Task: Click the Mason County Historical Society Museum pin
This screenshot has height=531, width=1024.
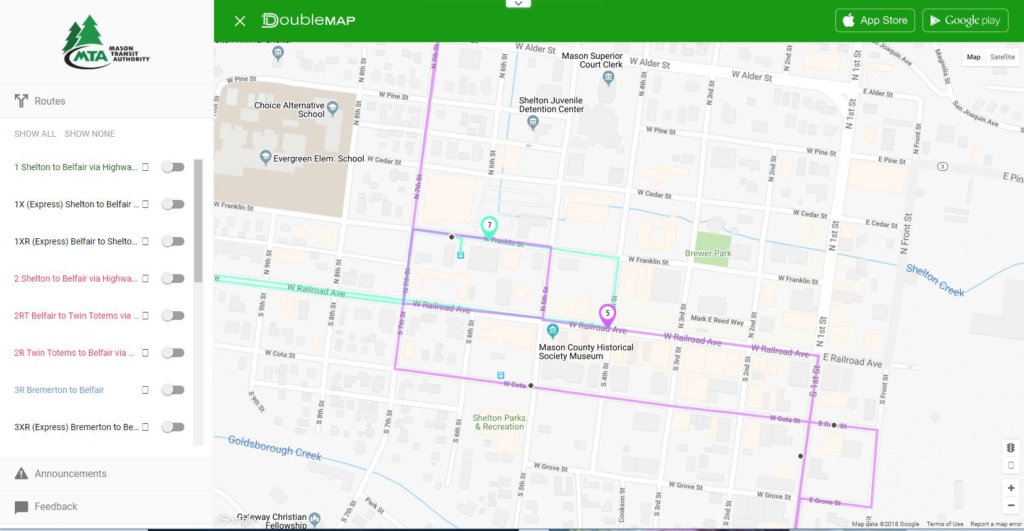Action: point(552,330)
